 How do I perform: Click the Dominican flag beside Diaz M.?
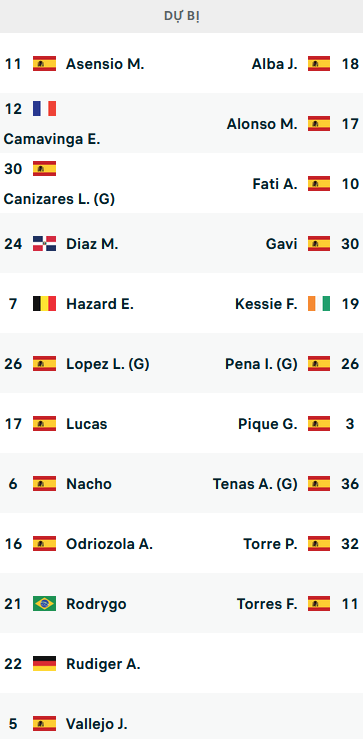(44, 244)
